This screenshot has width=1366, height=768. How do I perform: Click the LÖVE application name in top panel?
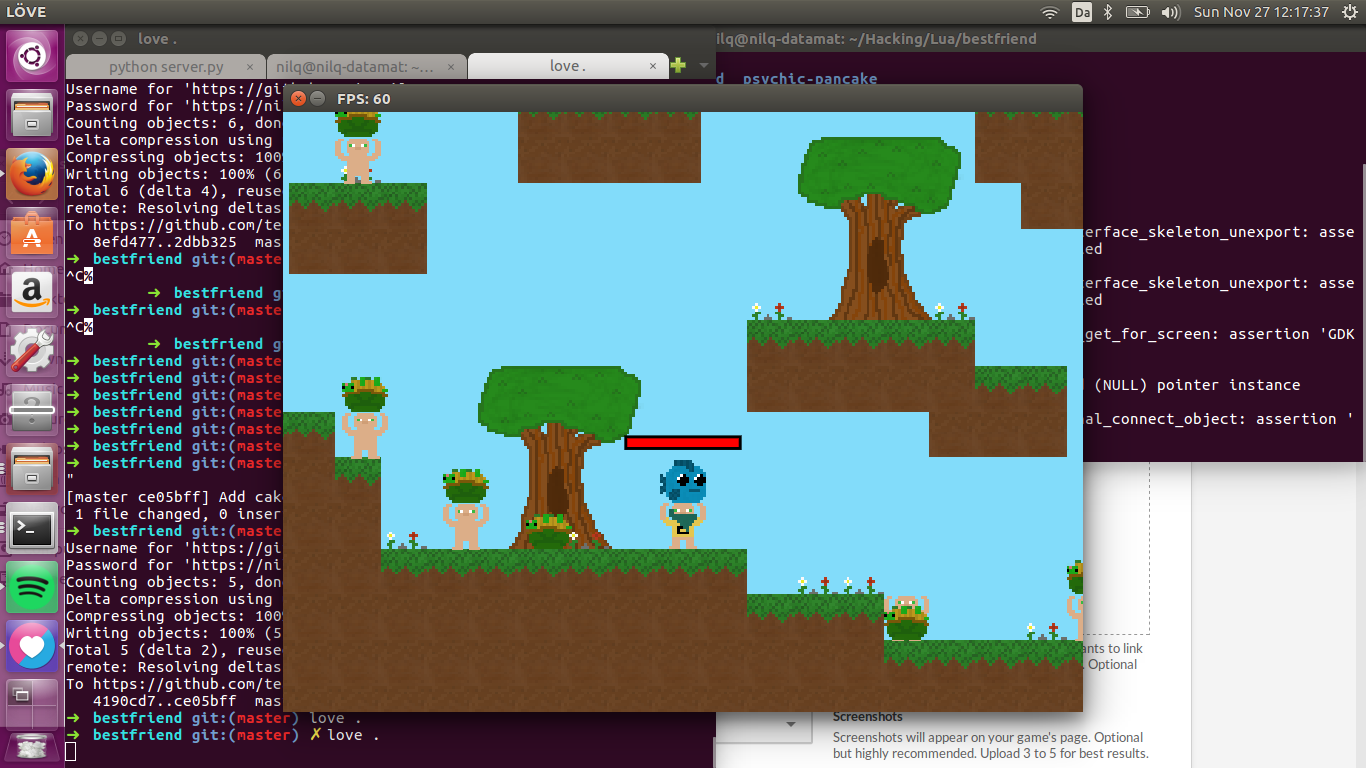(x=27, y=12)
